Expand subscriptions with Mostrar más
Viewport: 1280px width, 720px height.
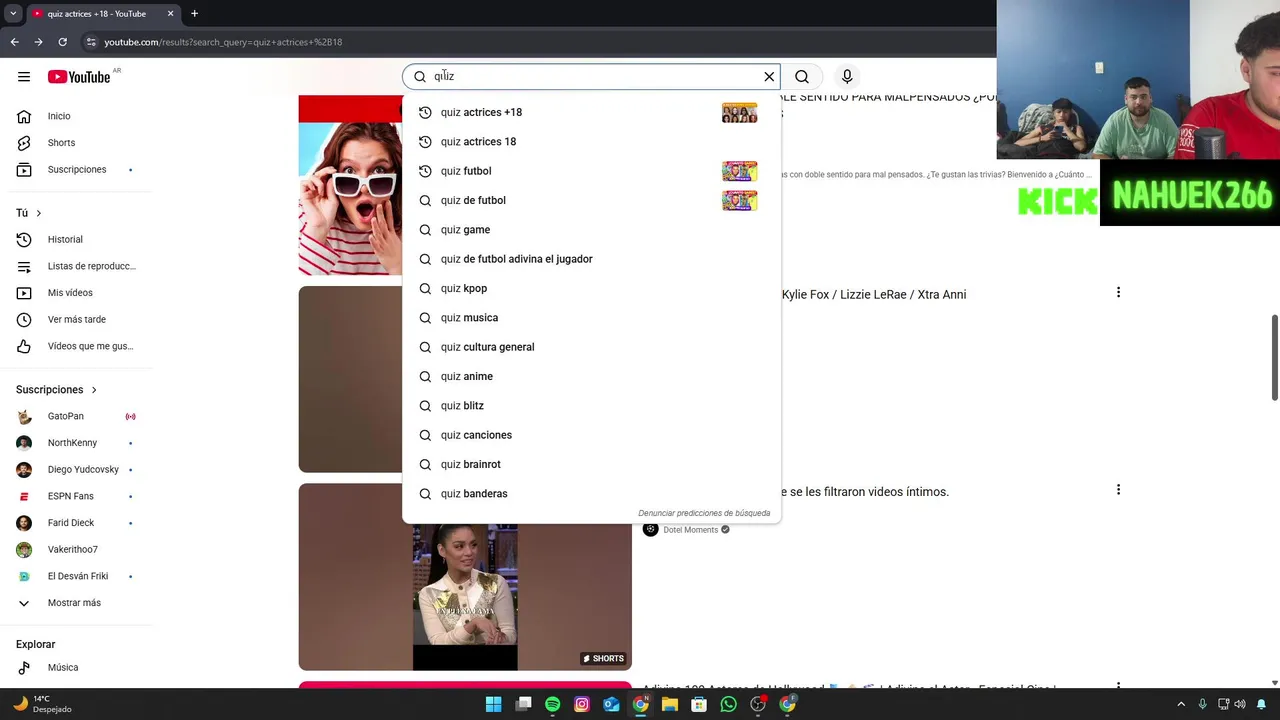tap(76, 603)
